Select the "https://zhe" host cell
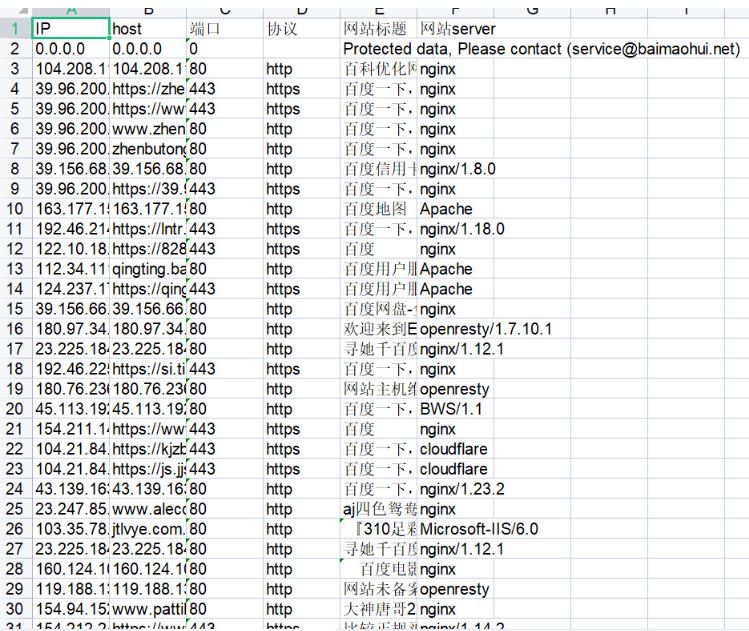Screen dimensions: 749x631 (148, 89)
